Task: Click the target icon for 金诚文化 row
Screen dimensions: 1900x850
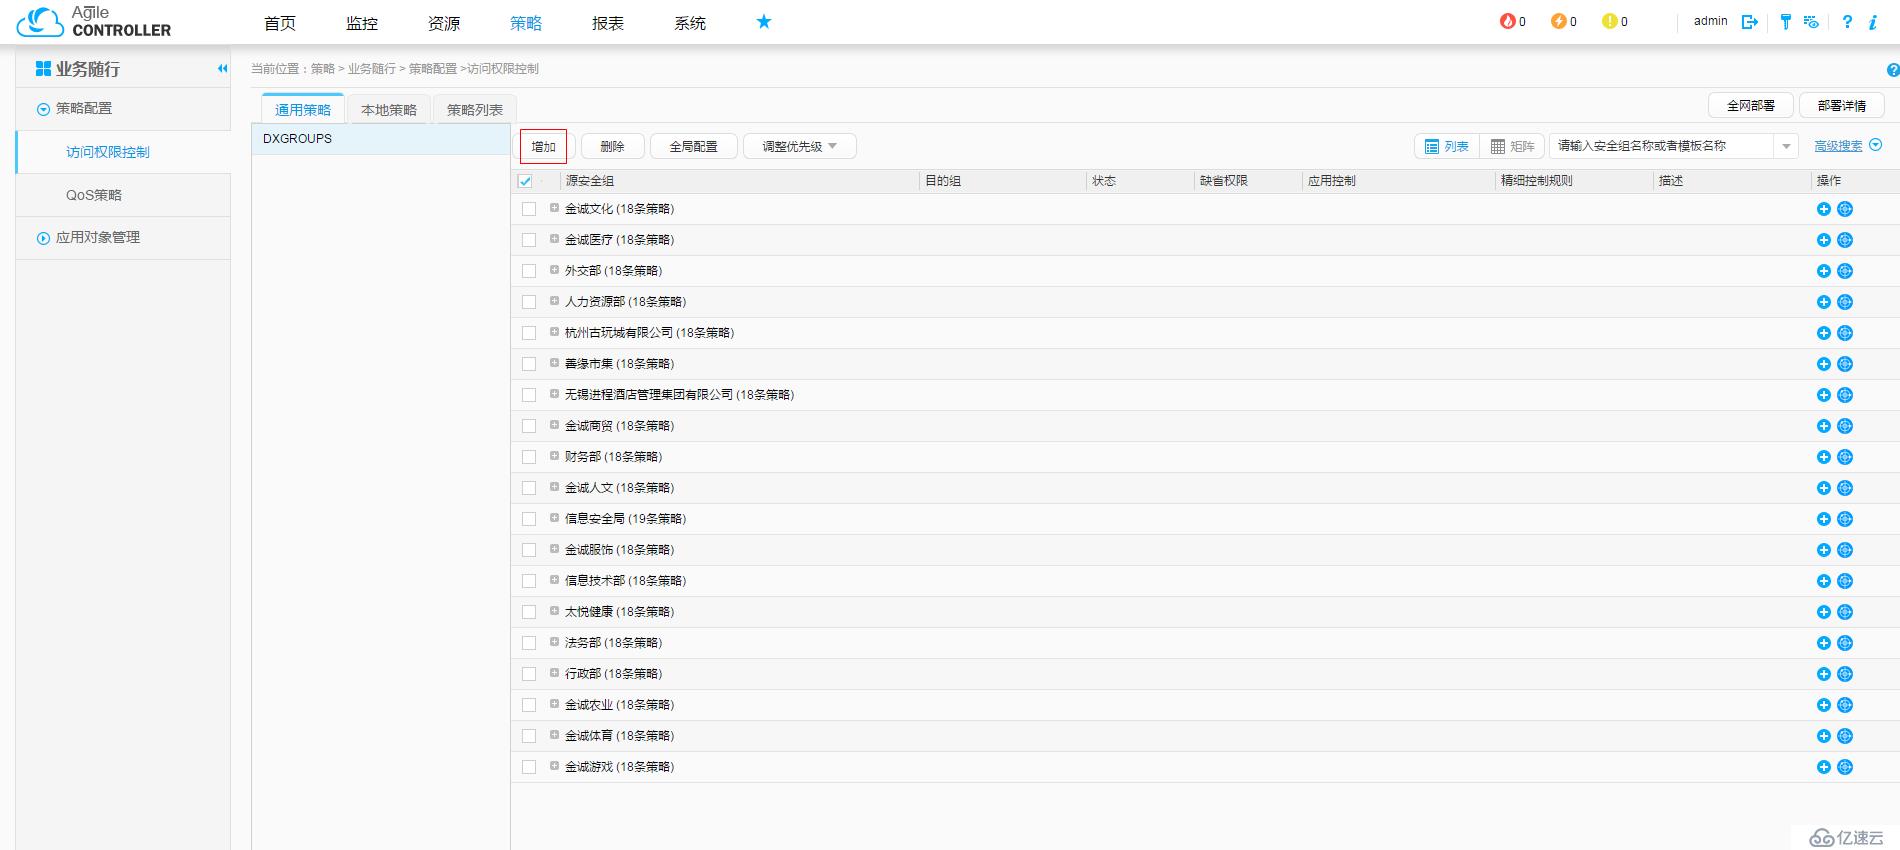Action: (x=1845, y=209)
